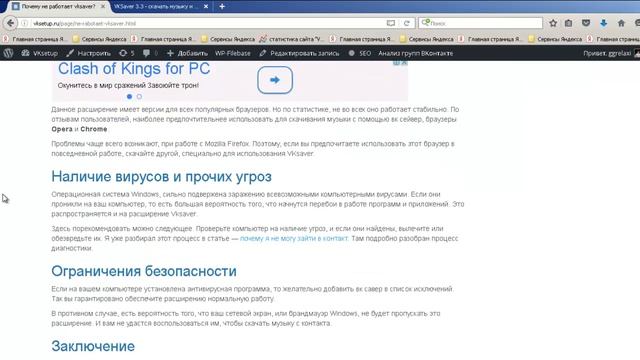Open VKsetup site menu in admin bar
Image resolution: width=640 pixels, height=360 pixels.
[40, 53]
